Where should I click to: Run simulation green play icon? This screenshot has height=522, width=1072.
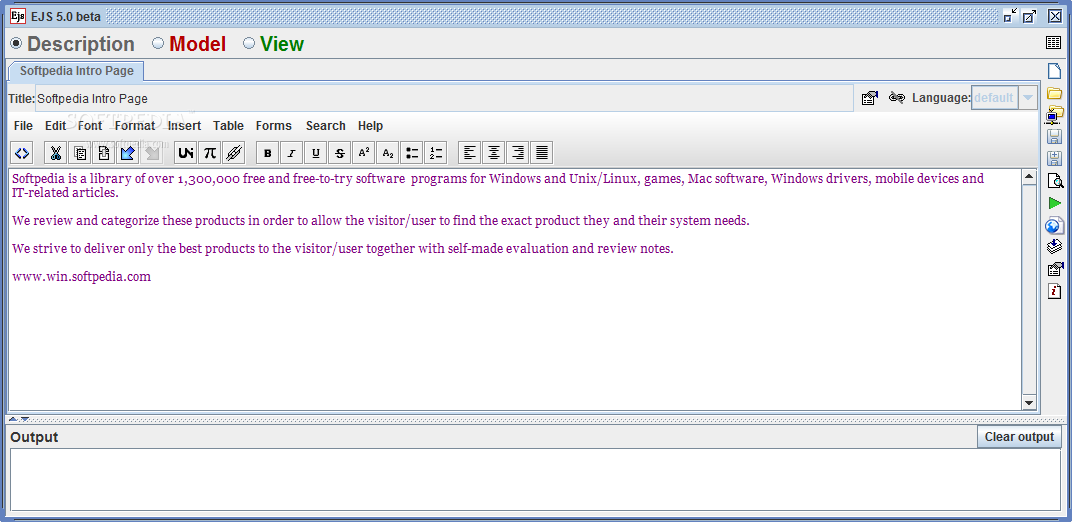click(1055, 203)
